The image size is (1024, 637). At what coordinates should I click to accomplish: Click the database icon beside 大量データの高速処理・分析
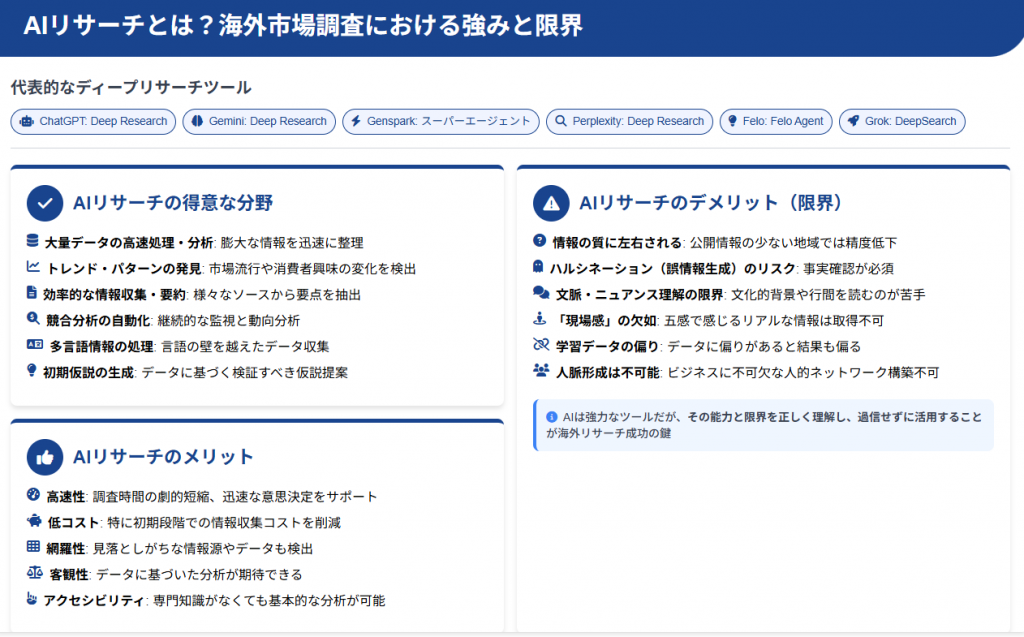tap(33, 241)
